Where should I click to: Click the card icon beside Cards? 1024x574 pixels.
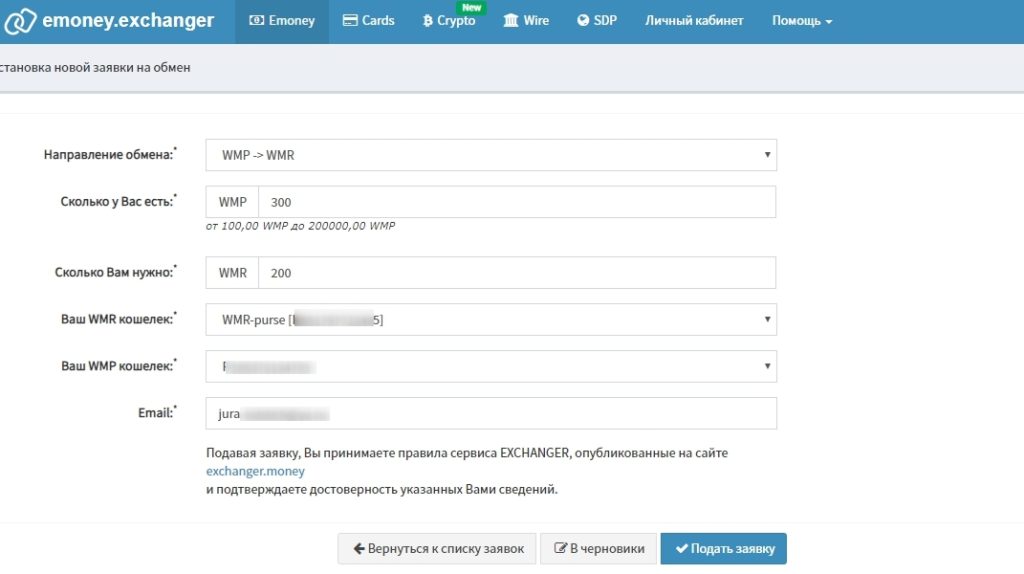point(350,21)
